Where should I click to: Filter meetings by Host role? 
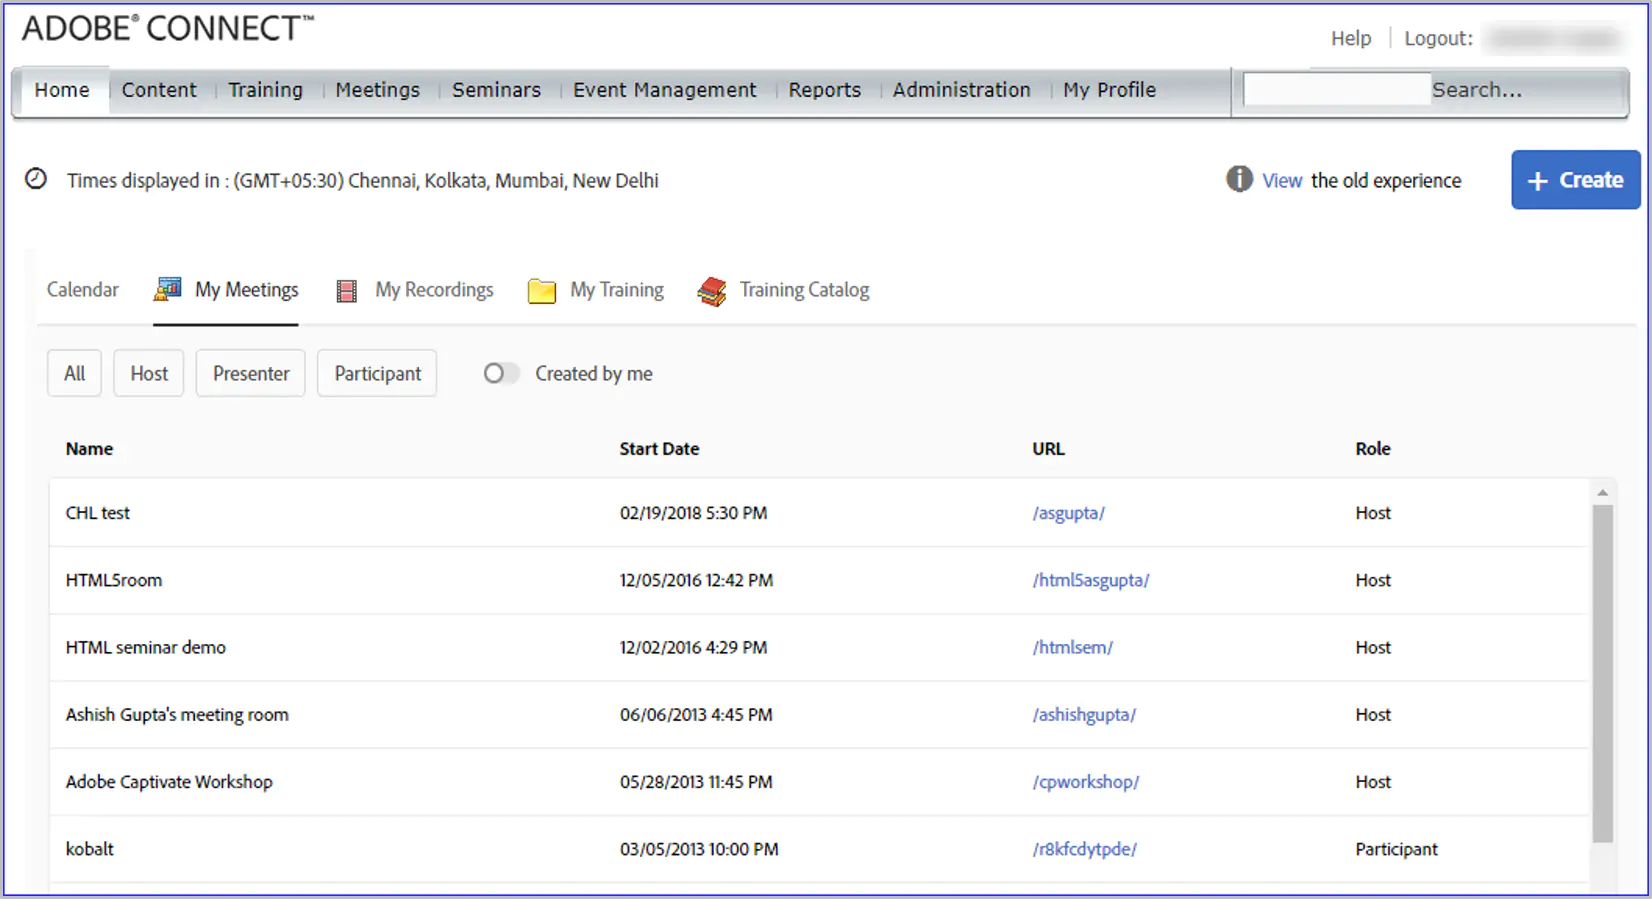pyautogui.click(x=149, y=373)
